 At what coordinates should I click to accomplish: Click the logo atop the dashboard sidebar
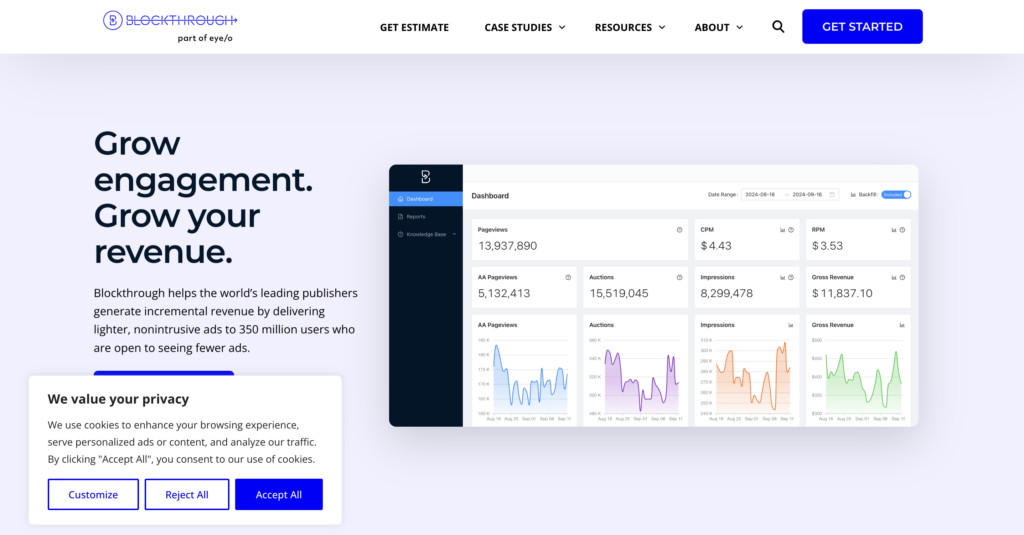click(426, 176)
